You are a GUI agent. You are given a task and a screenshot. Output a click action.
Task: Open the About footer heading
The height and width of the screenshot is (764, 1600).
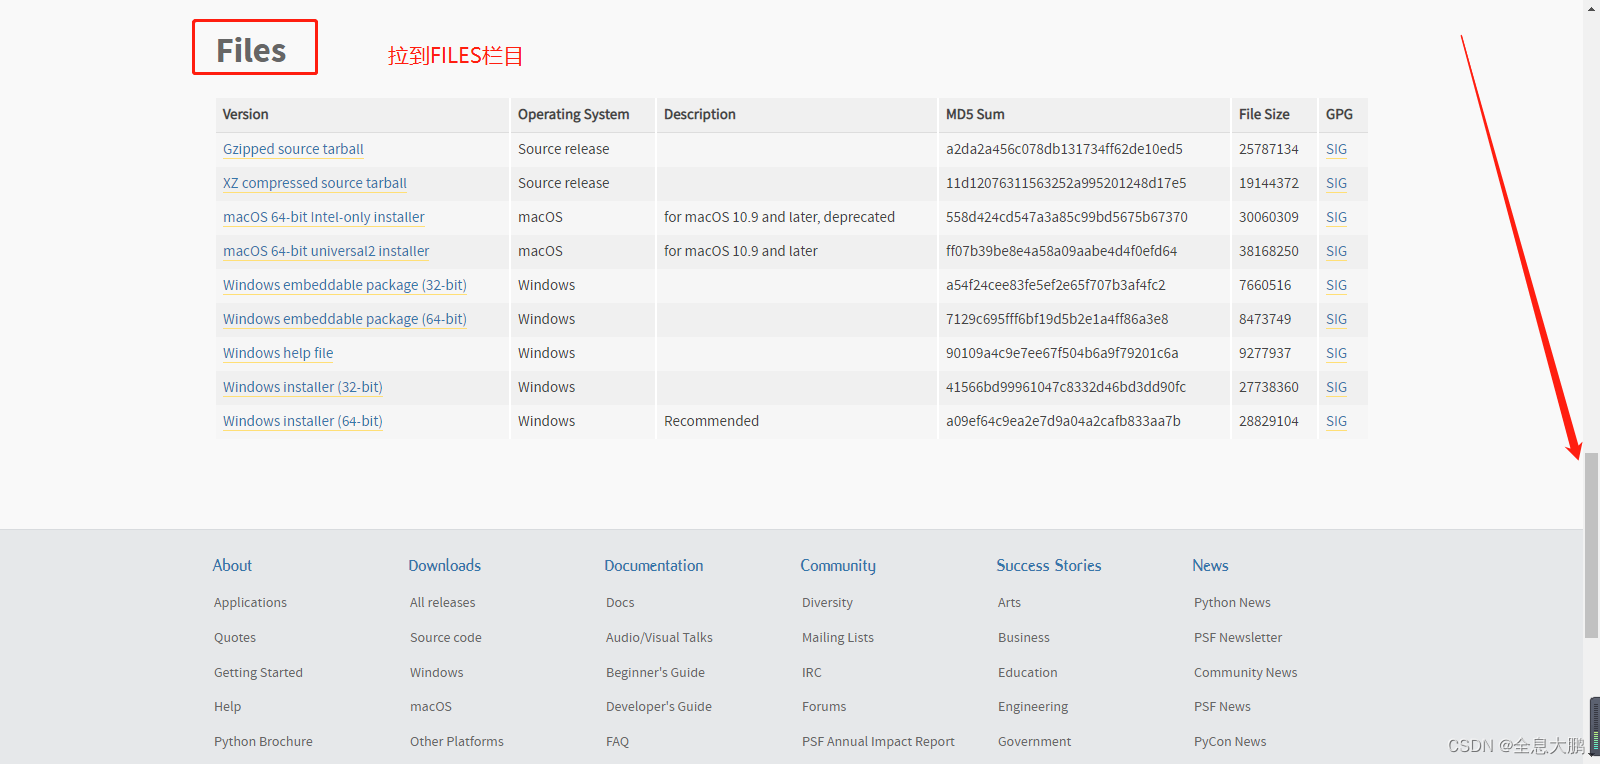click(x=232, y=566)
